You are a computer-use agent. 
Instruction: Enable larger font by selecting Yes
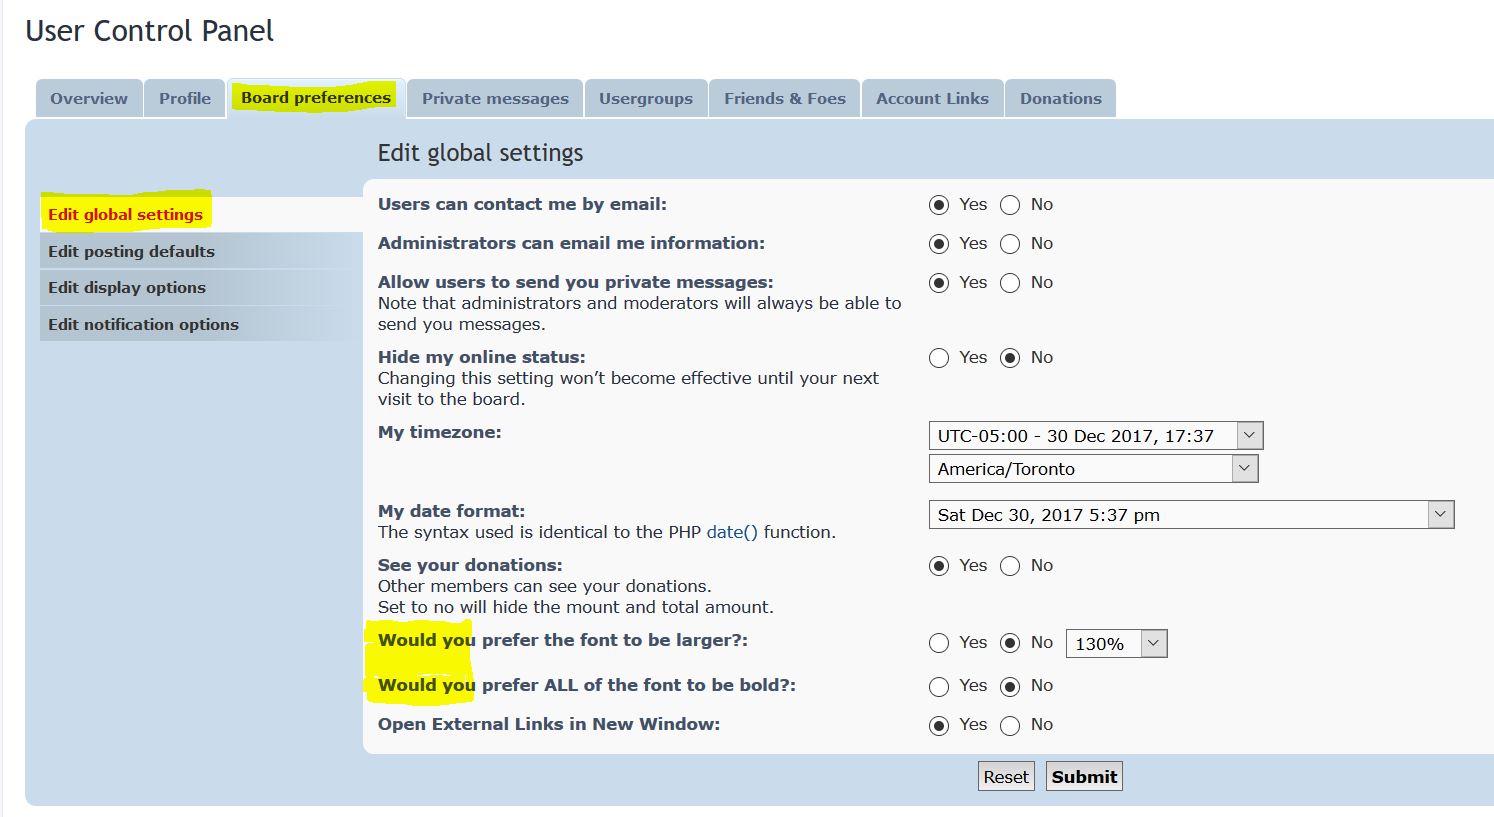938,643
